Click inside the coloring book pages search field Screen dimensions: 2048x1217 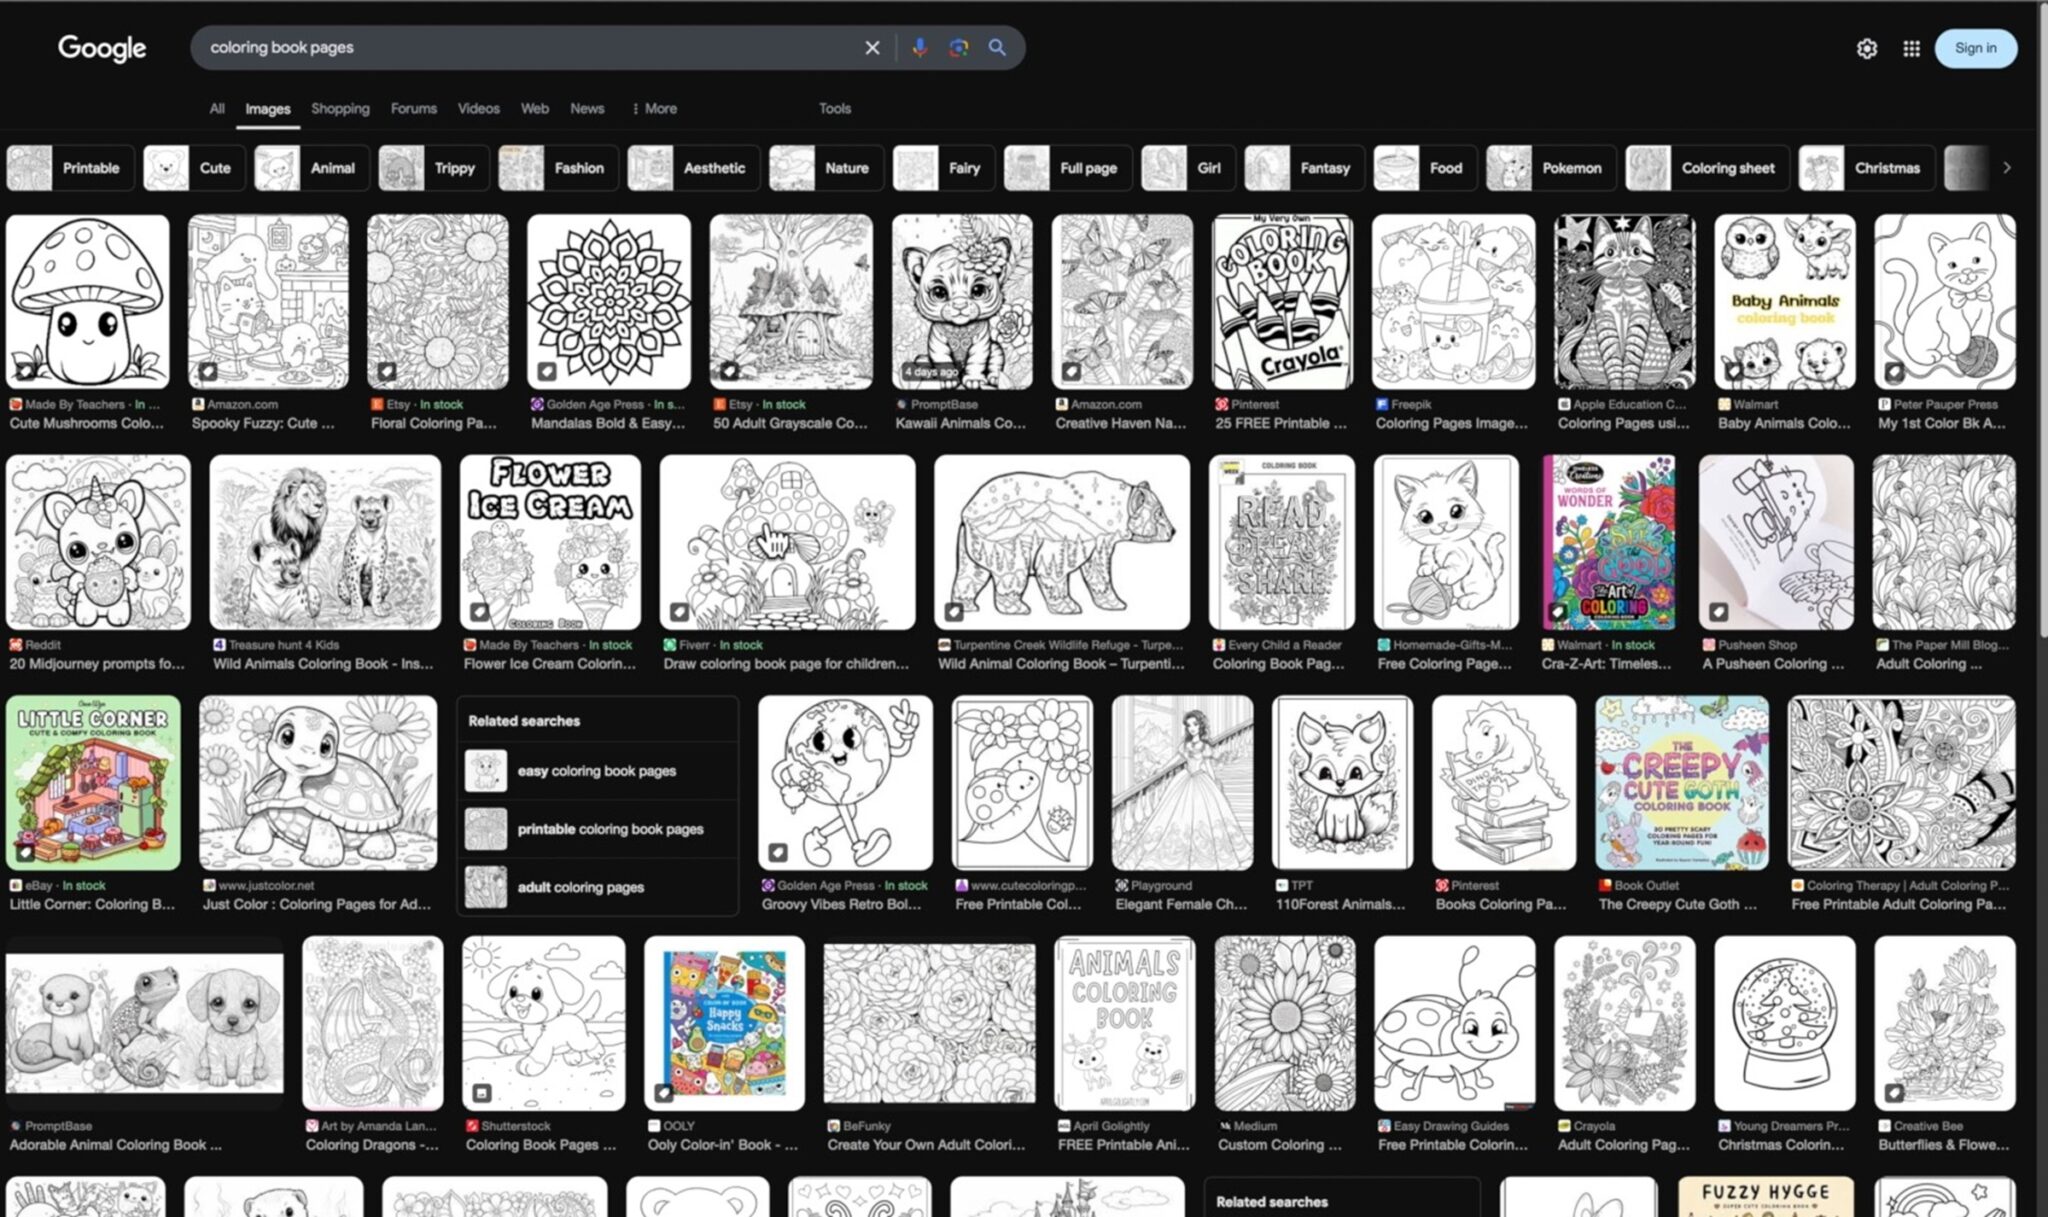520,47
